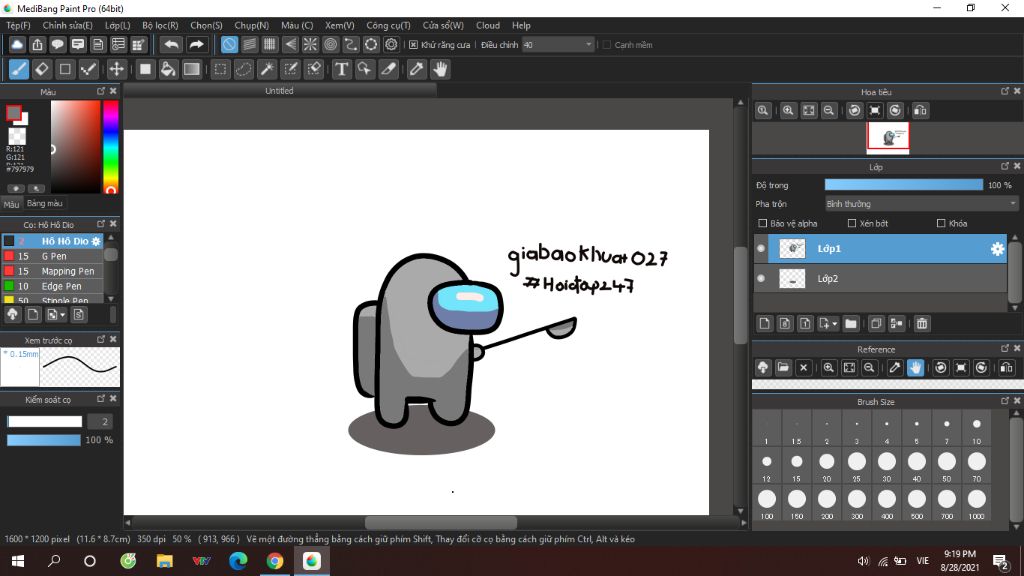Toggle Khử răng cưa checkbox

413,45
